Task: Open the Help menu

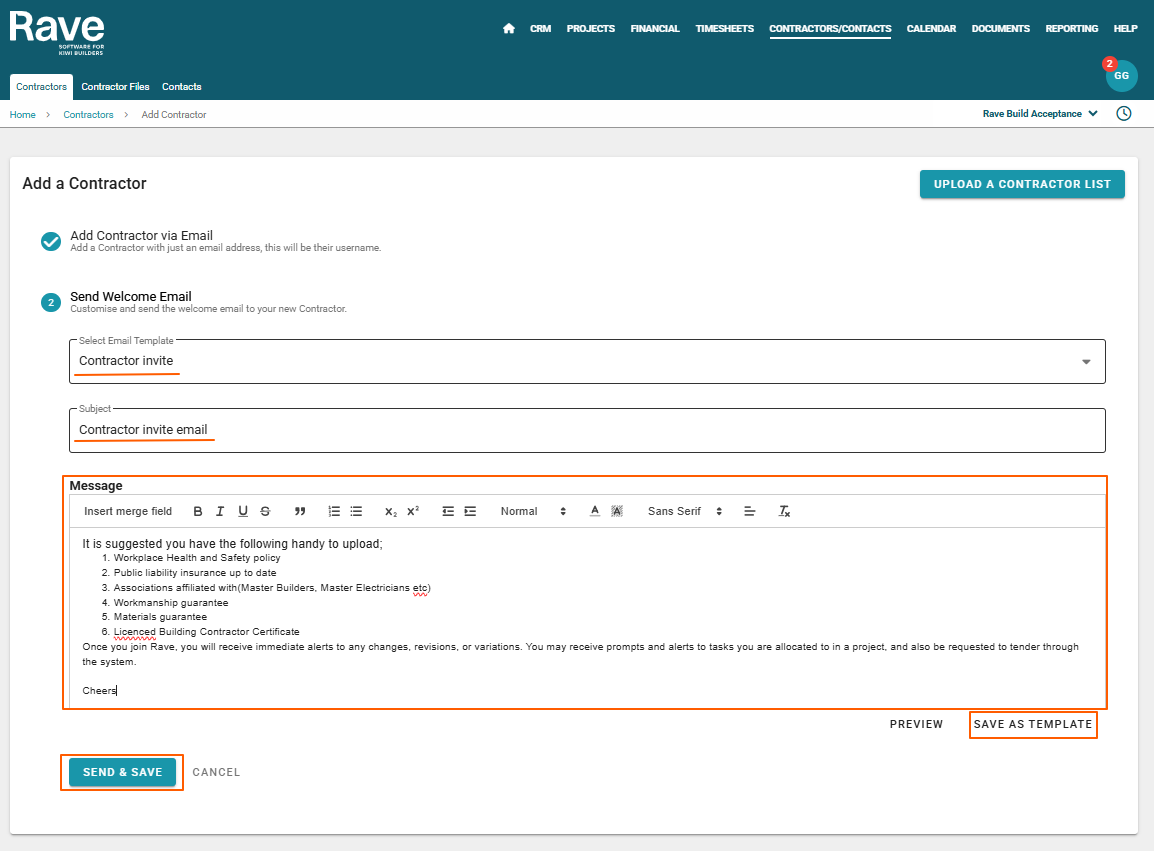Action: click(1125, 29)
